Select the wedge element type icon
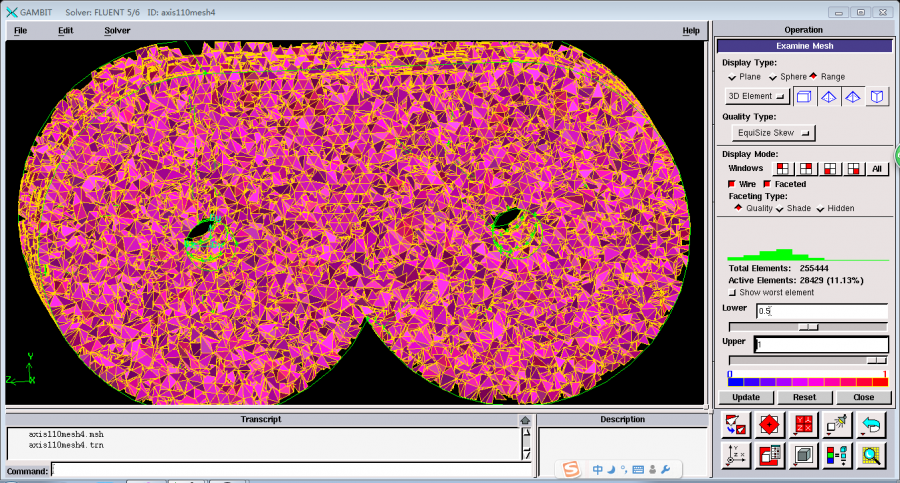900x483 pixels. tap(876, 96)
